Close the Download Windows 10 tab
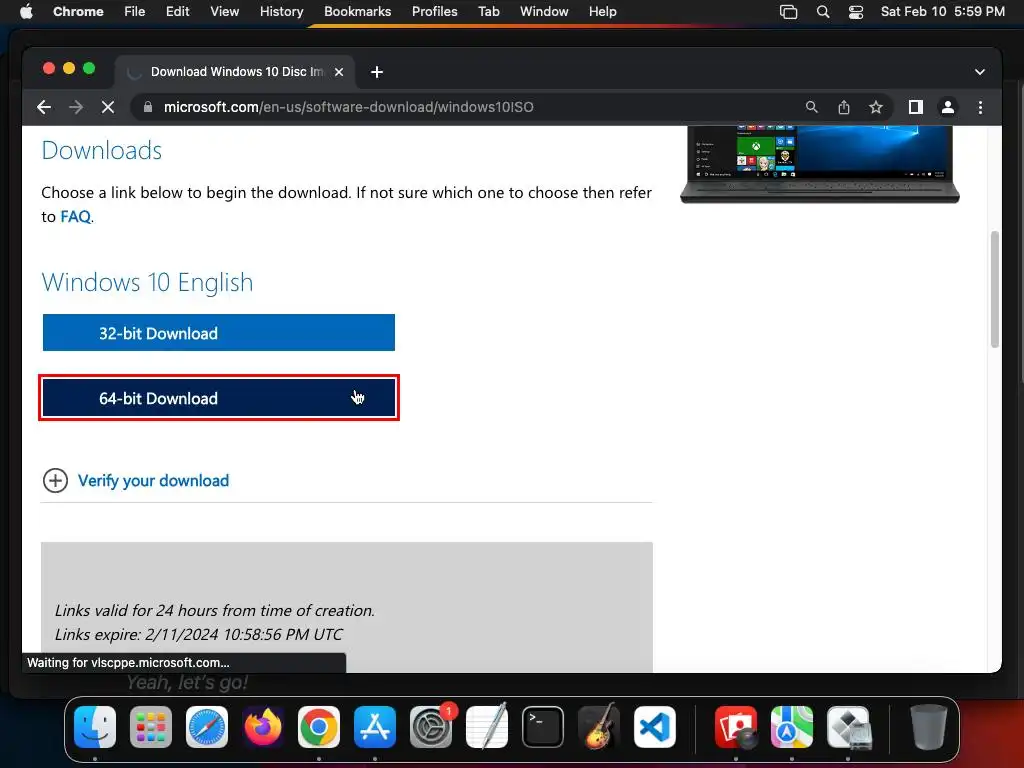This screenshot has width=1024, height=768. click(x=339, y=72)
